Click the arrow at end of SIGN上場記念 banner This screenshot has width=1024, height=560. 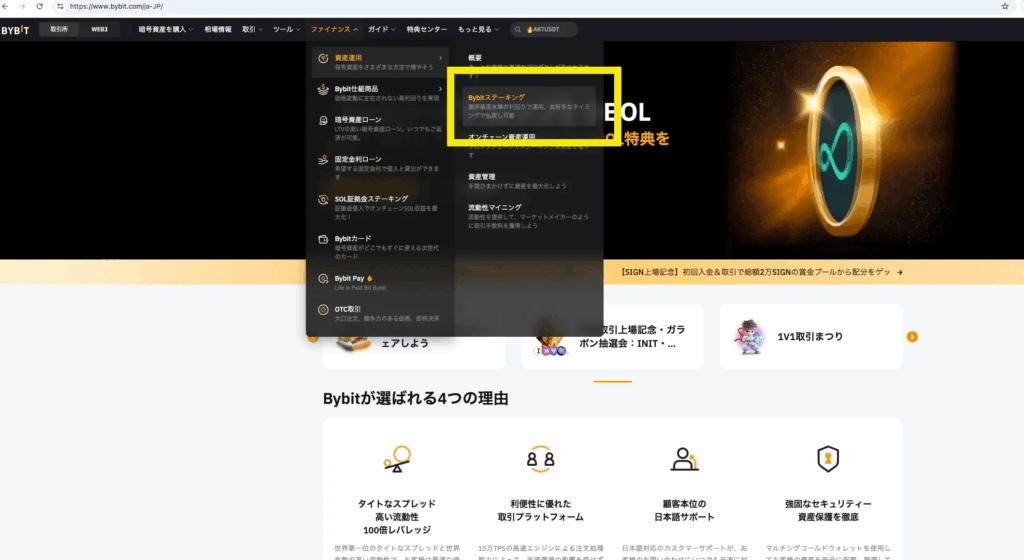pos(900,272)
